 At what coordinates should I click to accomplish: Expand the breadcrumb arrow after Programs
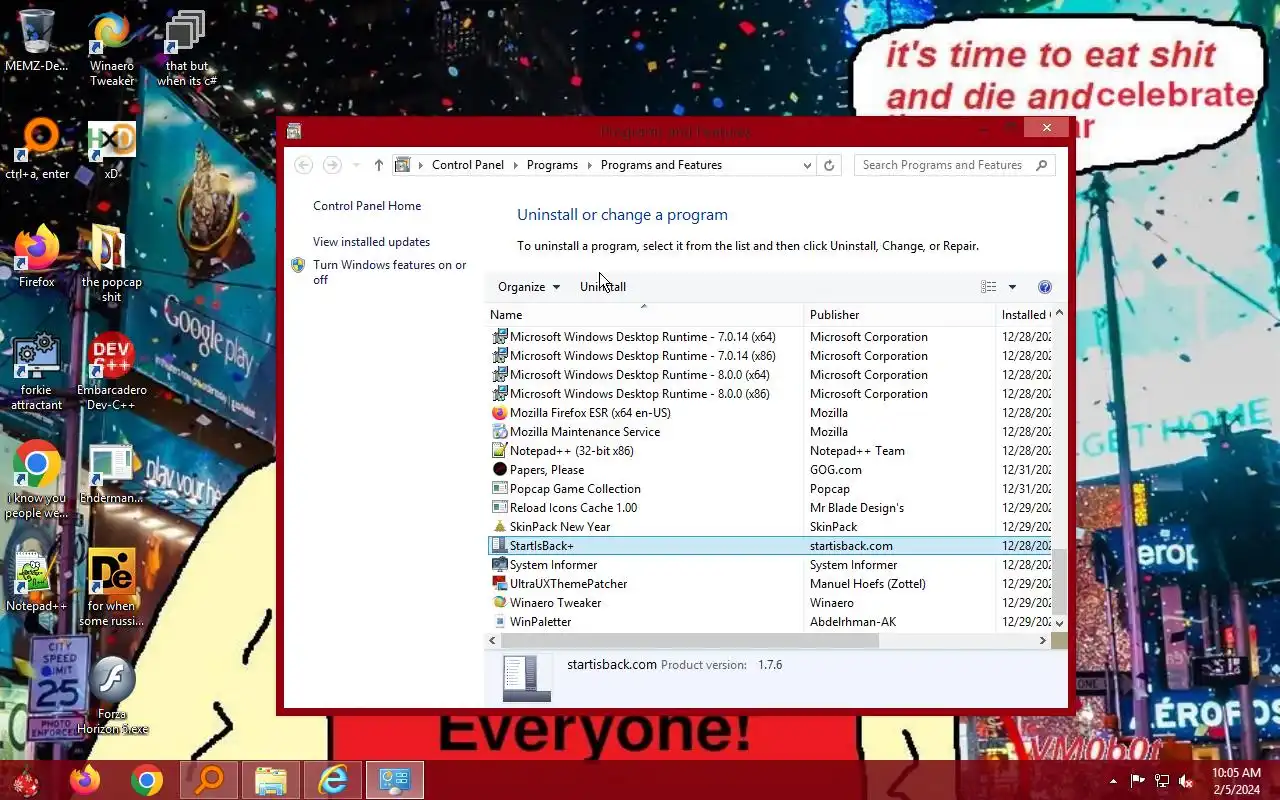coord(589,165)
